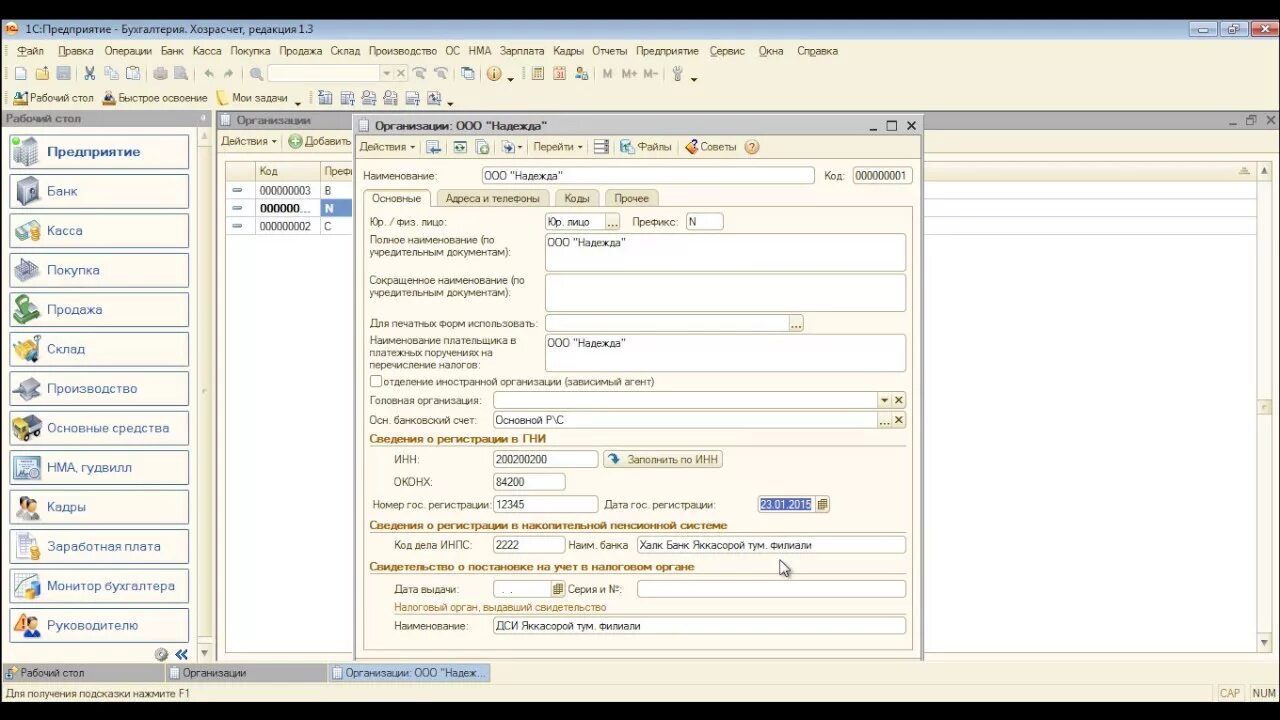1280x720 pixels.
Task: Click the refresh icon in organization form toolbar
Action: 460,147
